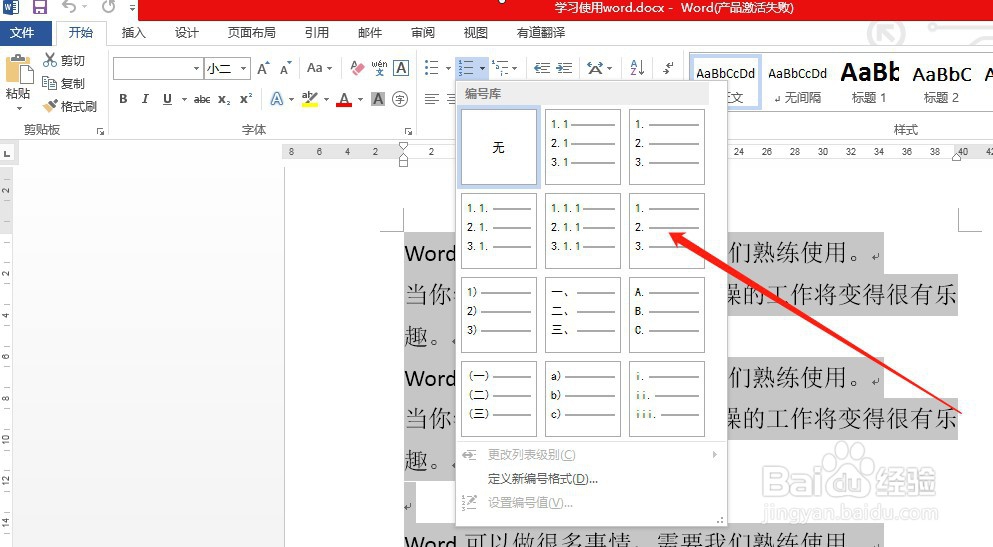Click the Increase Indent icon
993x547 pixels.
(x=564, y=68)
